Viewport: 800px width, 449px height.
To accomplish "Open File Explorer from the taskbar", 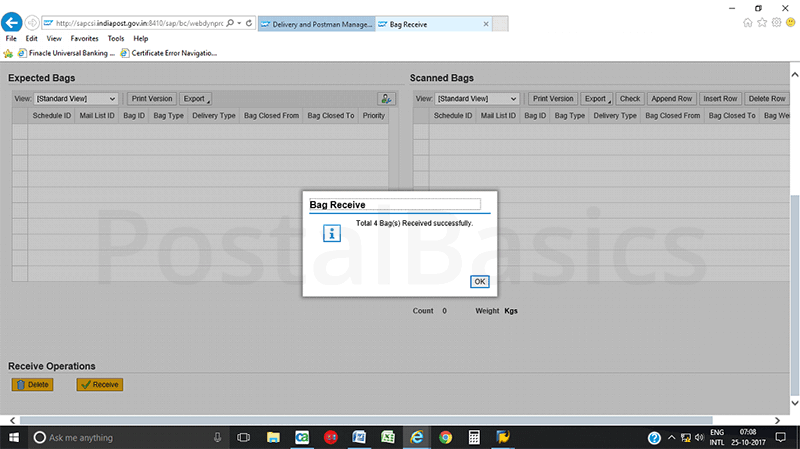I will click(272, 438).
